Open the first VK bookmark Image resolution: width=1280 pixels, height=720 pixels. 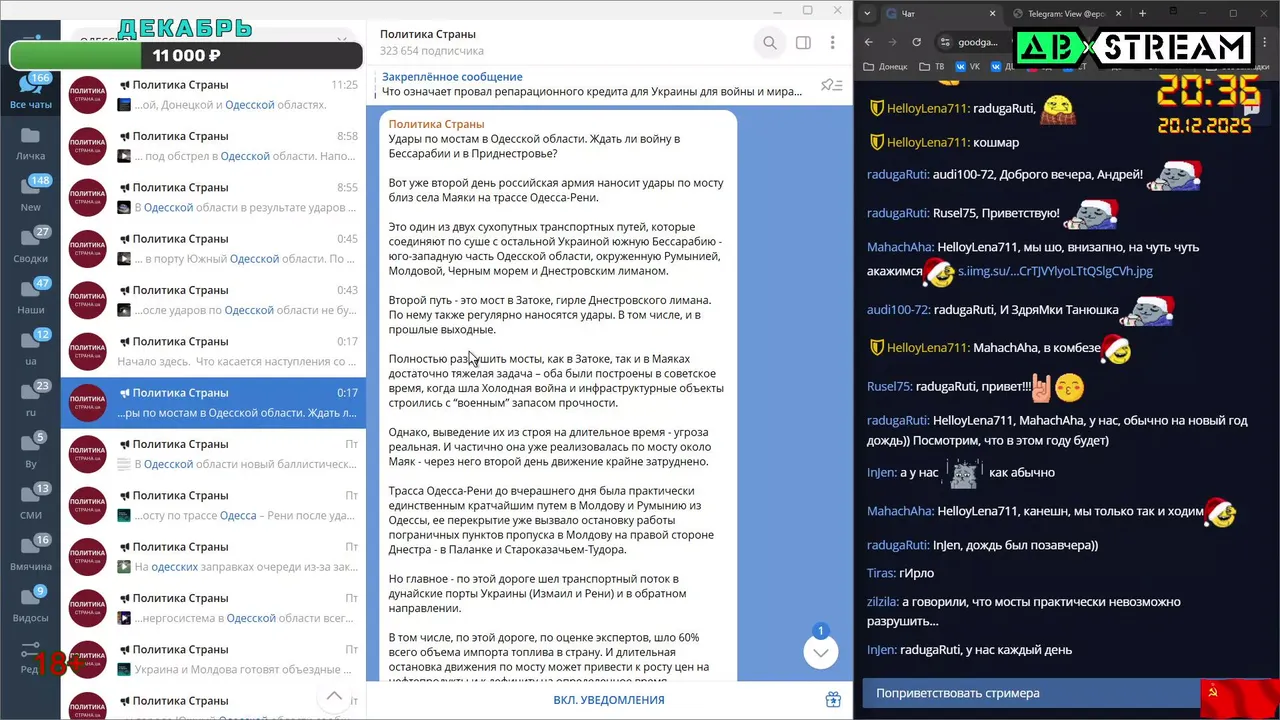[968, 67]
